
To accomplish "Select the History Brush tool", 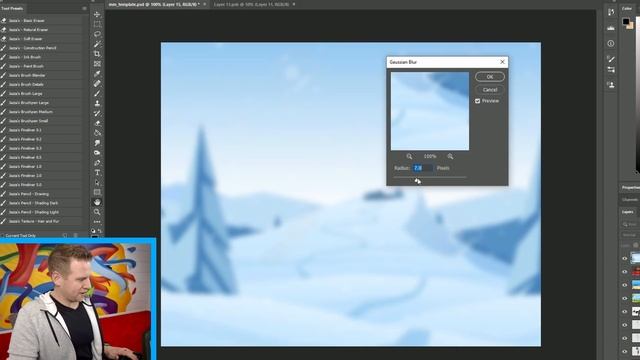I will [97, 113].
